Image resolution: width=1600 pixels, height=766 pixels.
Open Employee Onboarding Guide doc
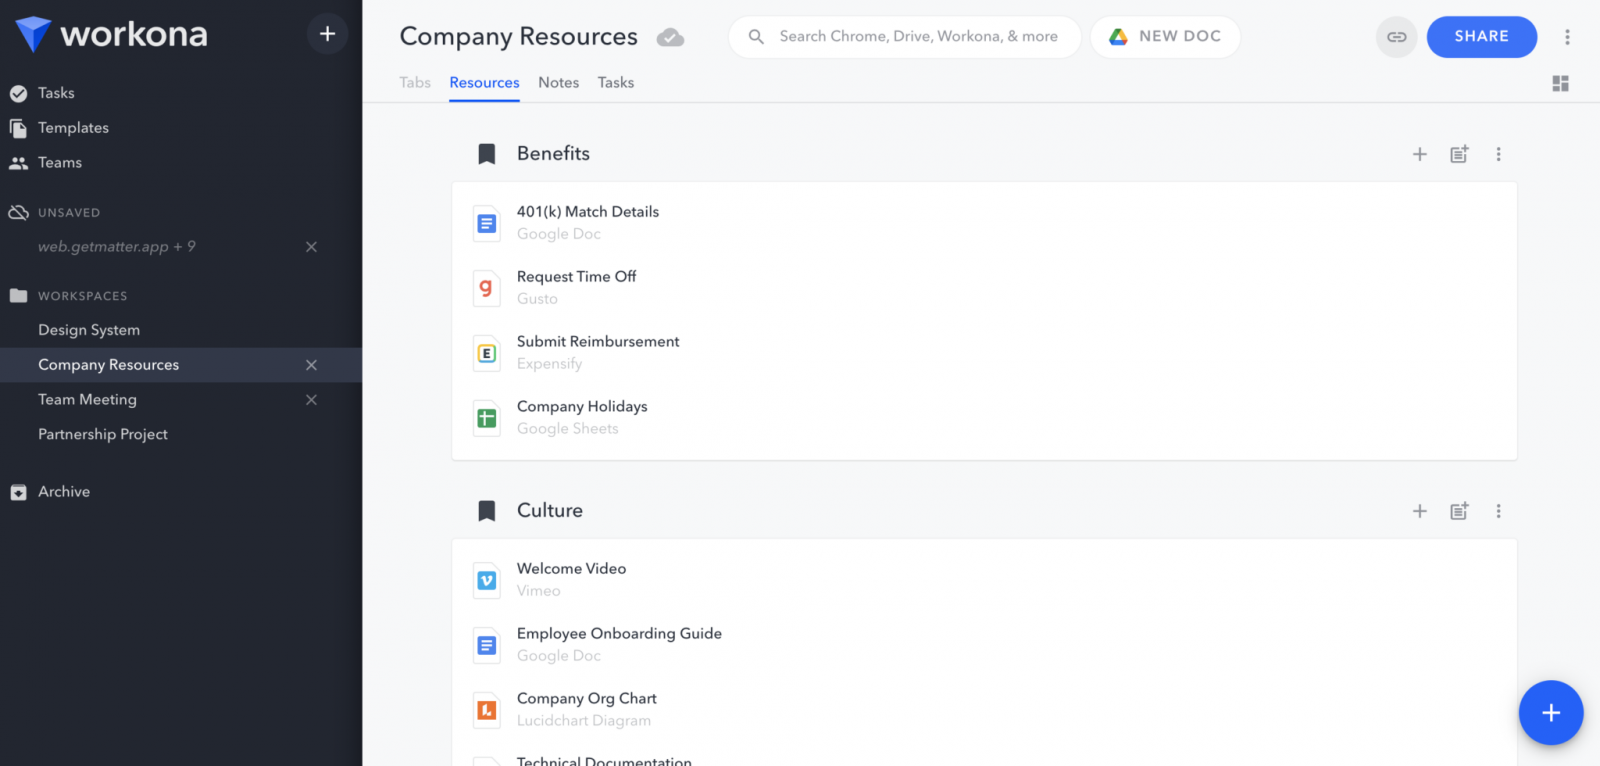pos(619,634)
